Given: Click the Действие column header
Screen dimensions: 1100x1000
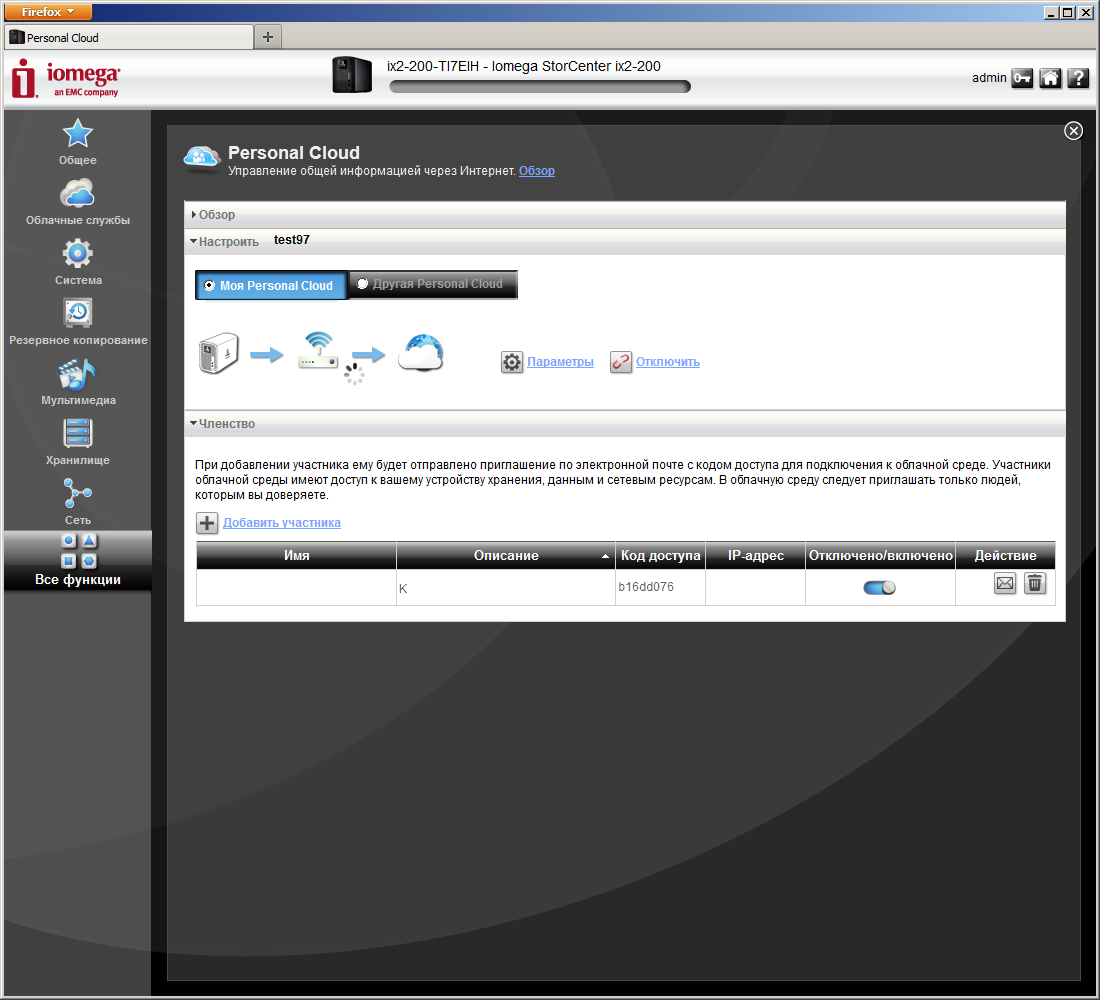Looking at the screenshot, I should (1005, 555).
